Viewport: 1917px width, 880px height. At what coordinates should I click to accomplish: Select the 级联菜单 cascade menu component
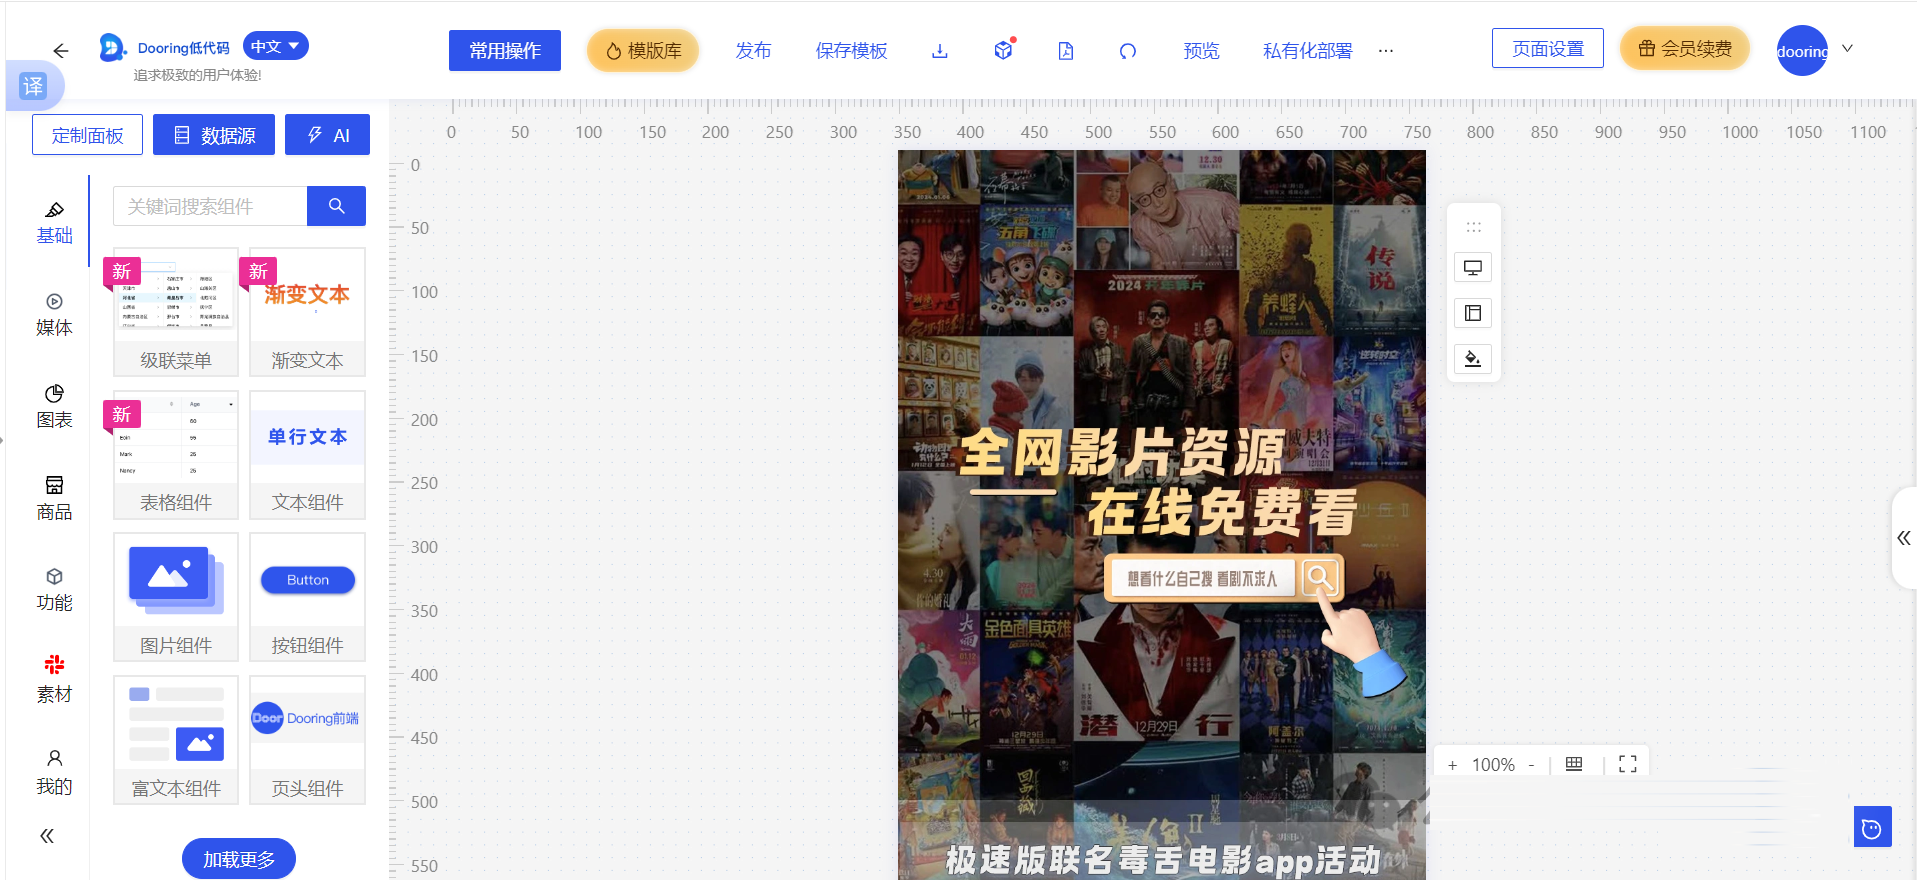pos(176,312)
